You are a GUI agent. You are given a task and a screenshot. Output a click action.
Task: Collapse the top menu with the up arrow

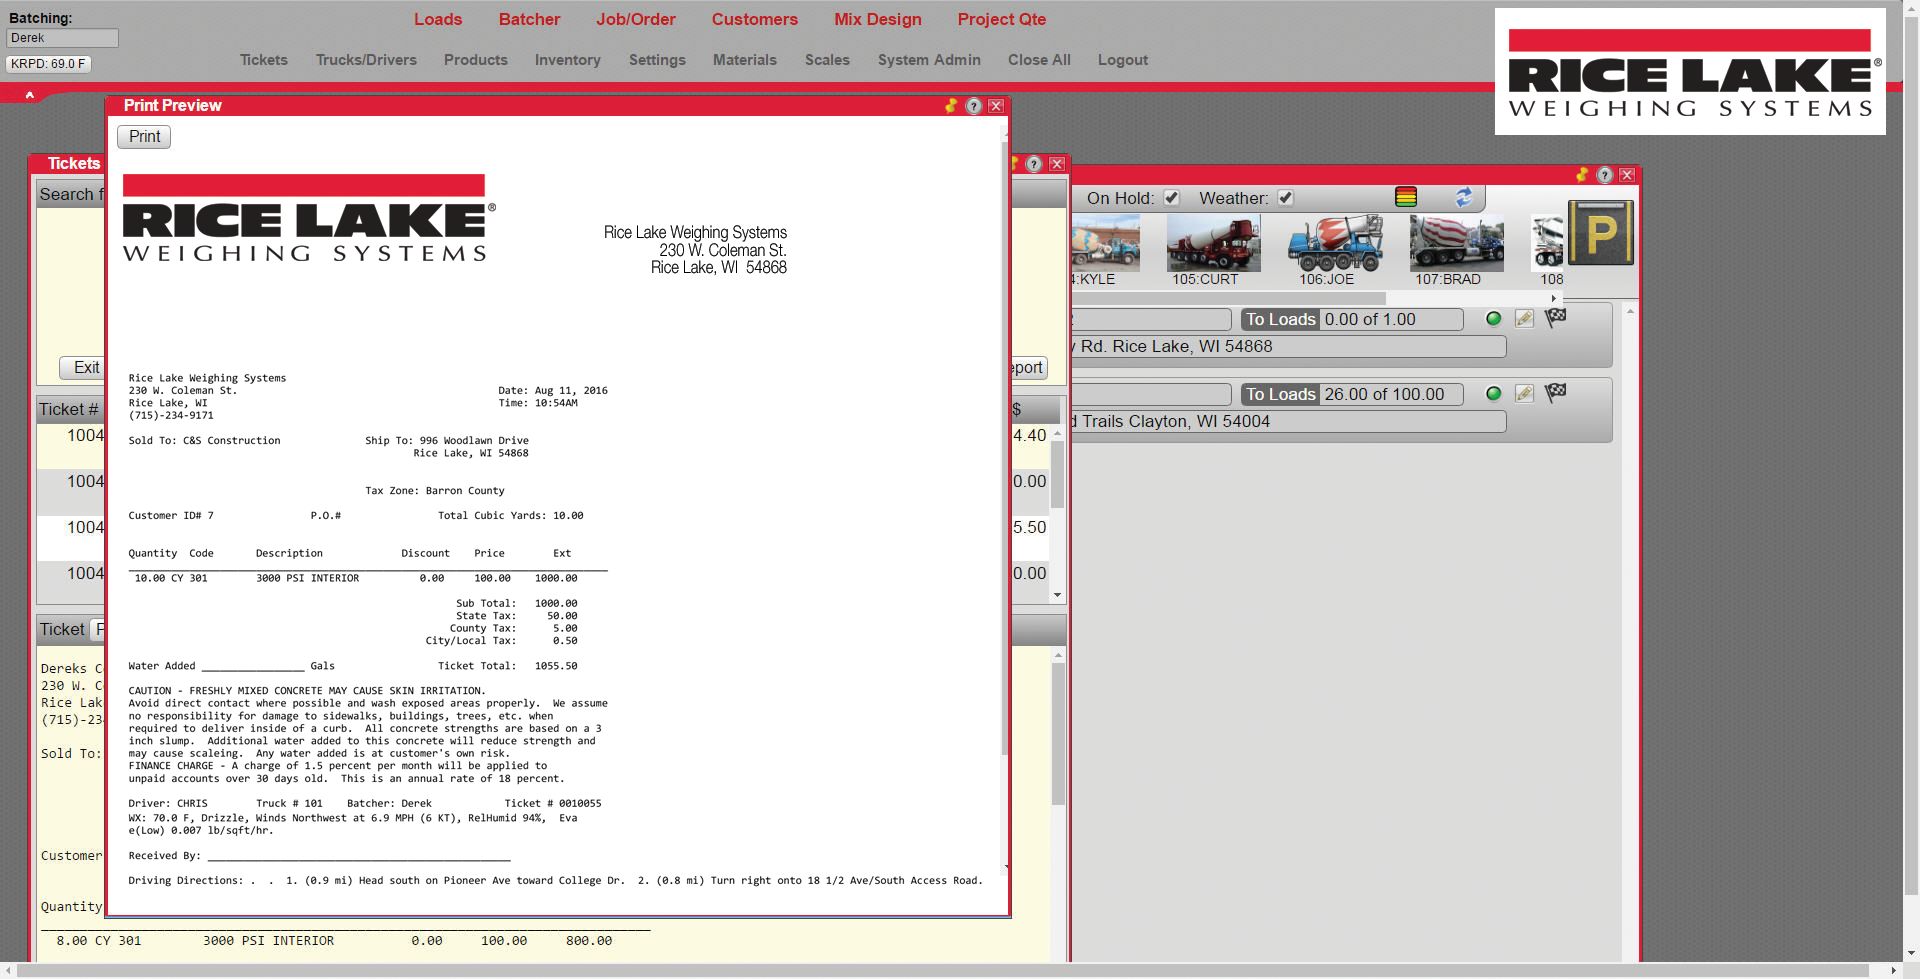pos(30,95)
